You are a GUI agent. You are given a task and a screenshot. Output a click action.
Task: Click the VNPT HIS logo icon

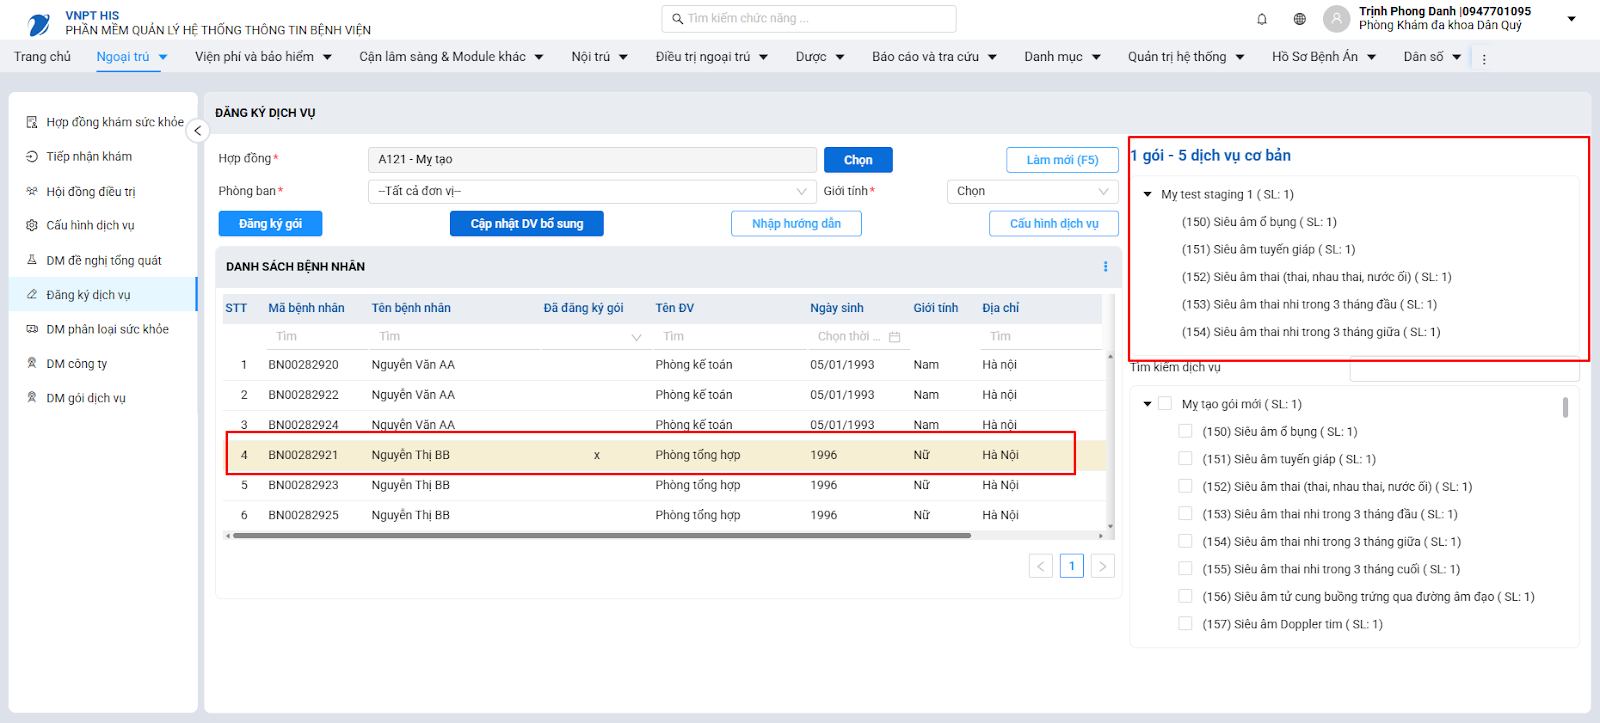click(39, 24)
